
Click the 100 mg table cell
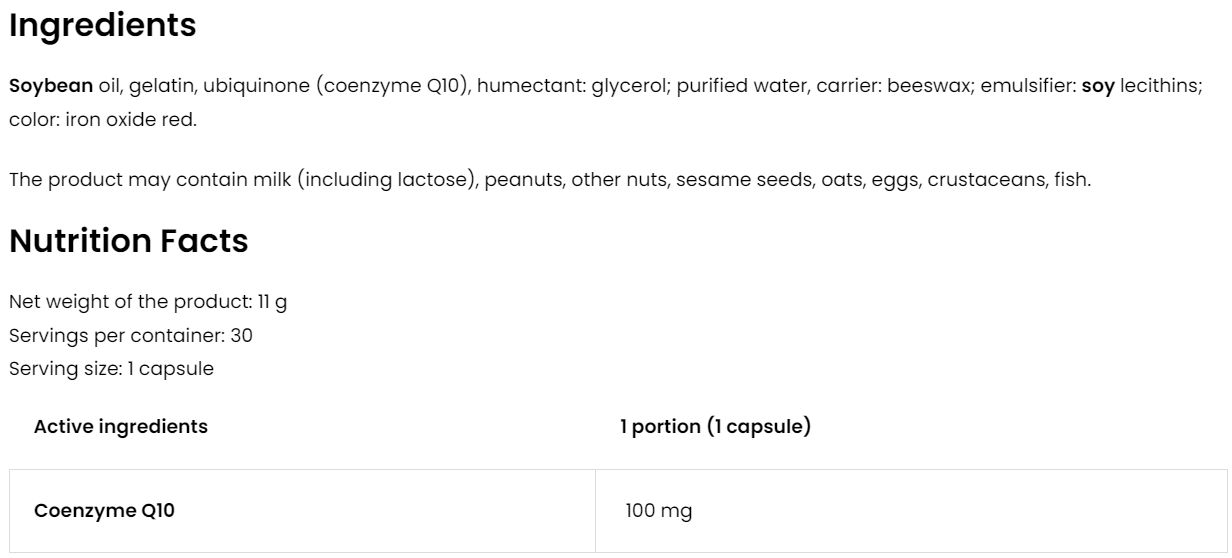coord(658,511)
